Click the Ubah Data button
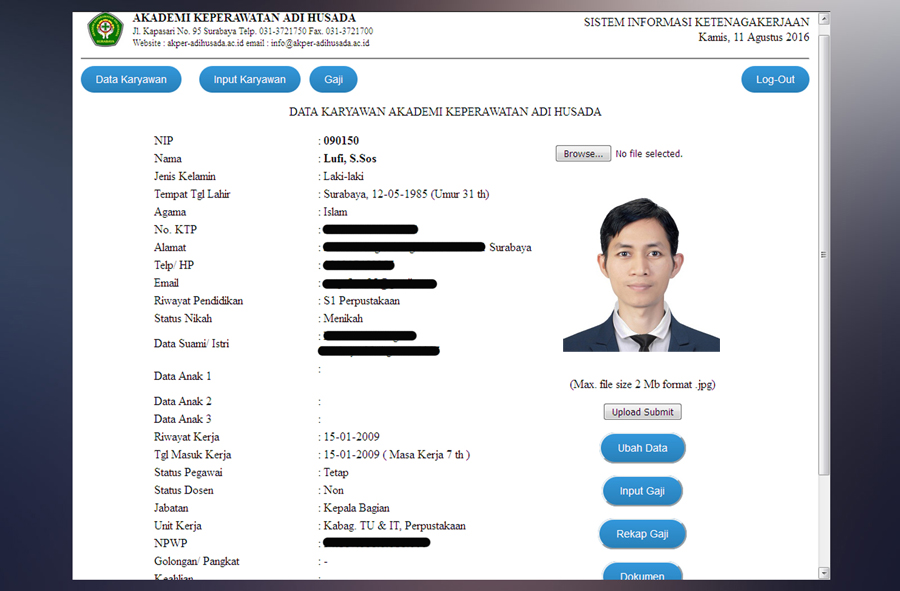The image size is (900, 591). 642,448
